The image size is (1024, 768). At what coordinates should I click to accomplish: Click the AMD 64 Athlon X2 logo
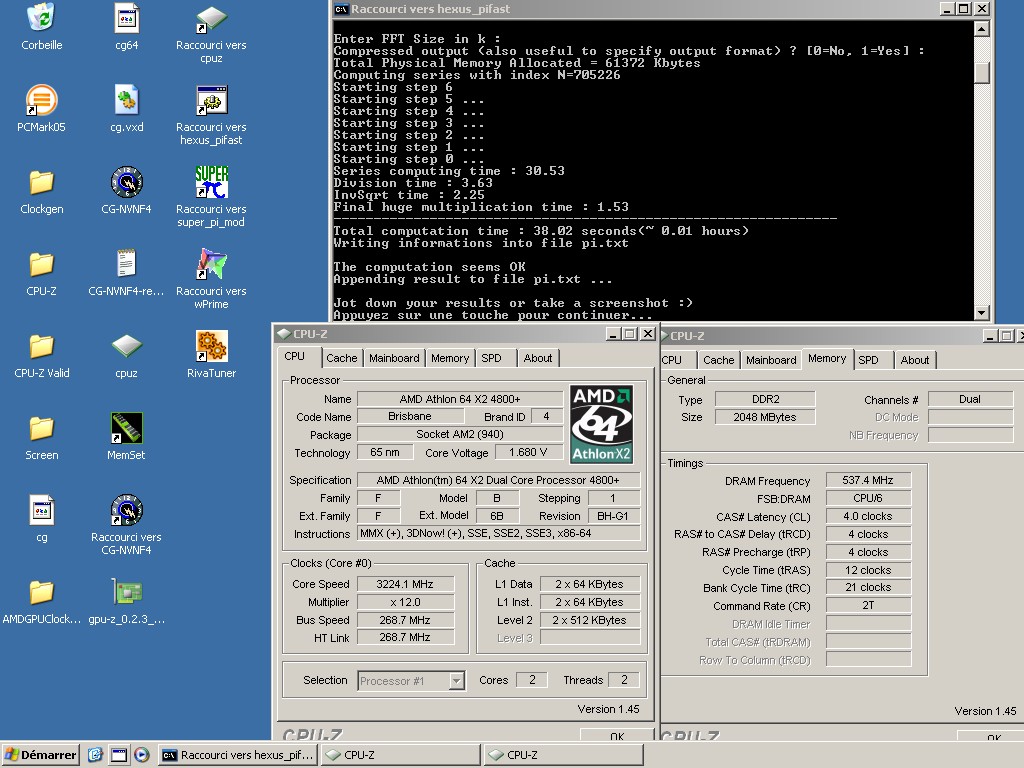coord(601,424)
